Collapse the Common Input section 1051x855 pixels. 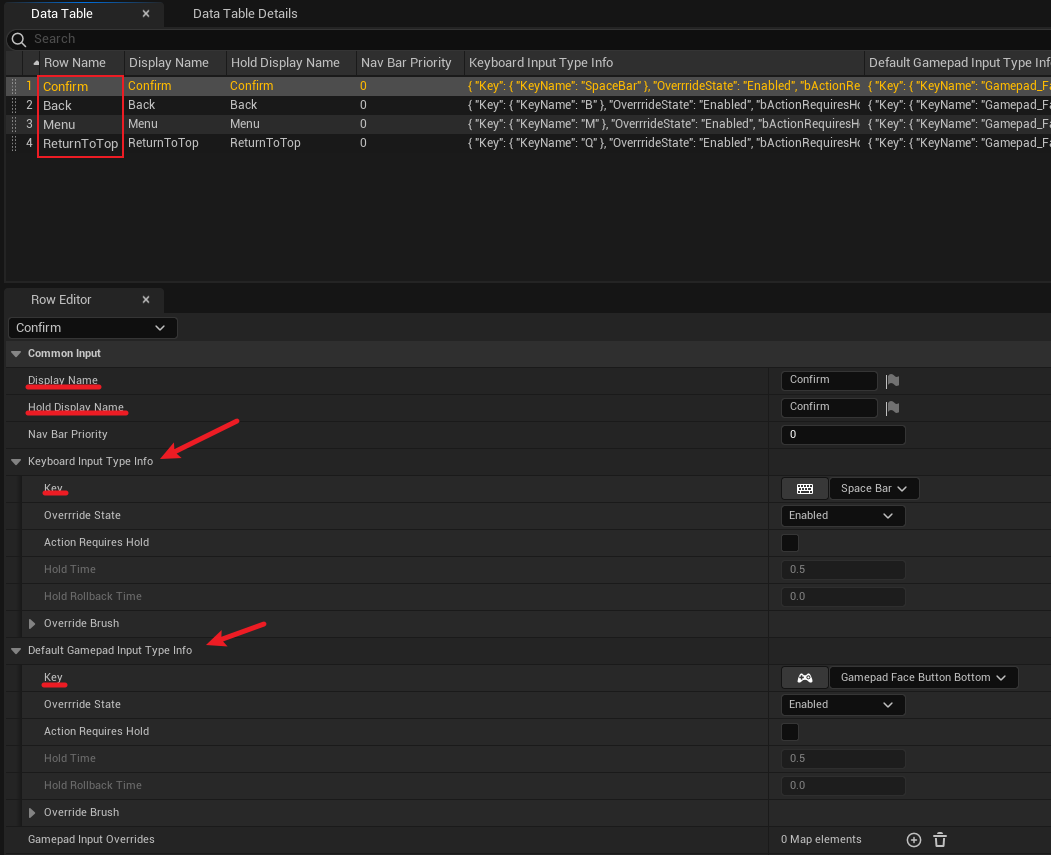point(16,354)
